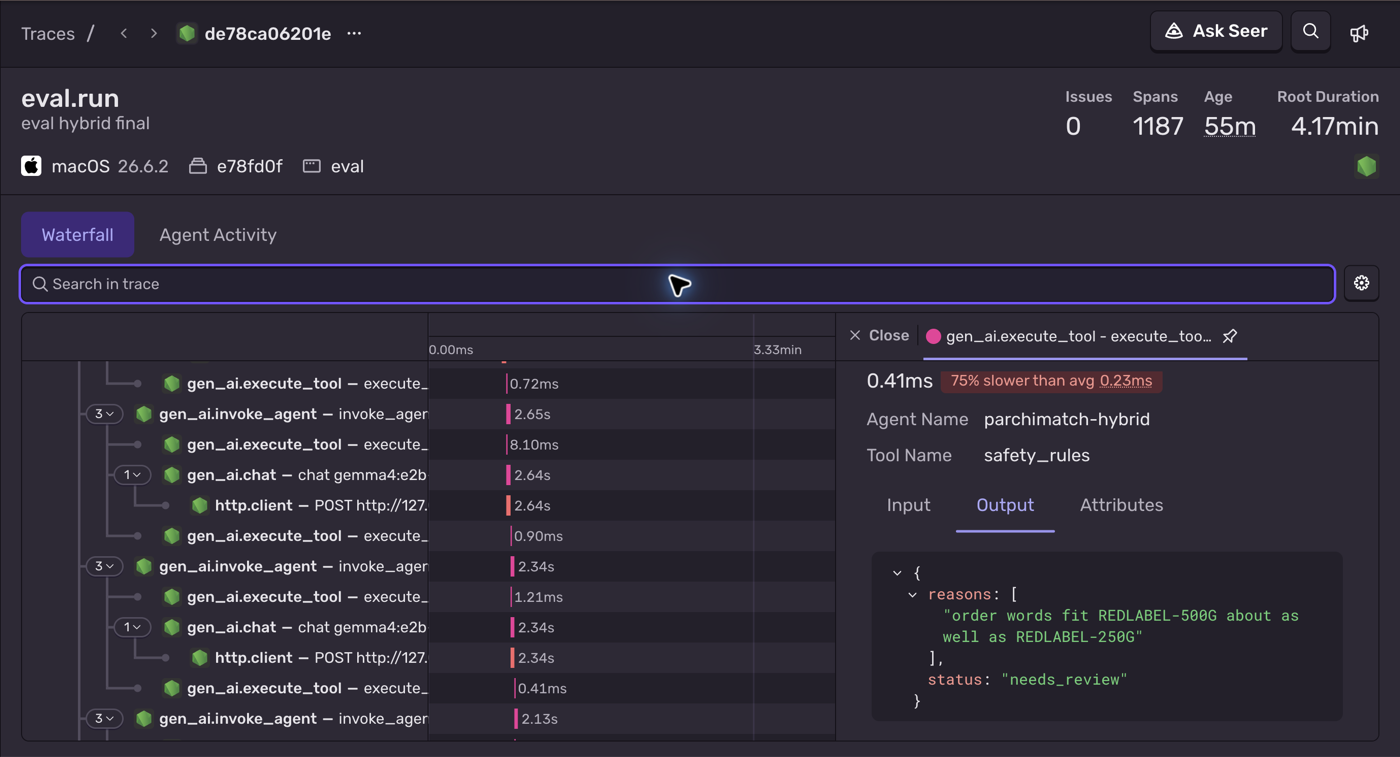Click the parchimatch-hybrid agent name value
This screenshot has width=1400, height=757.
point(1067,419)
